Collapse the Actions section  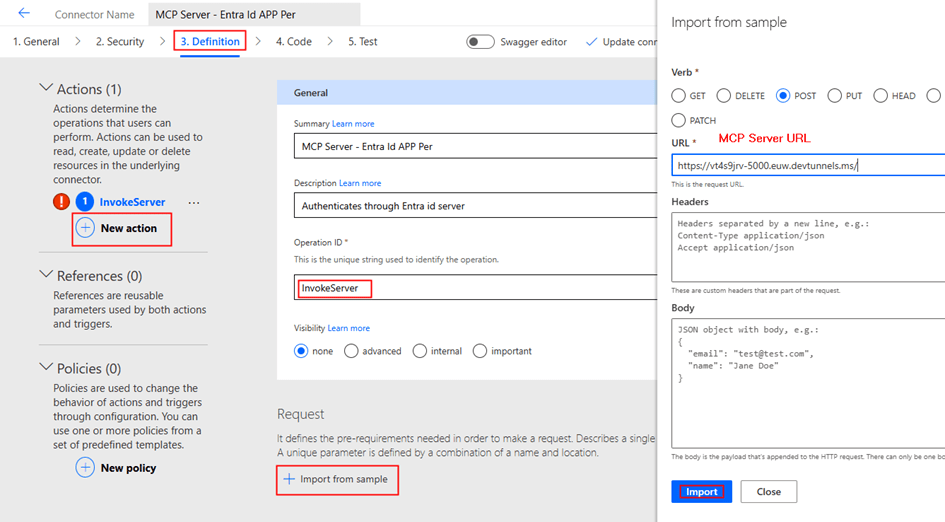tap(46, 88)
